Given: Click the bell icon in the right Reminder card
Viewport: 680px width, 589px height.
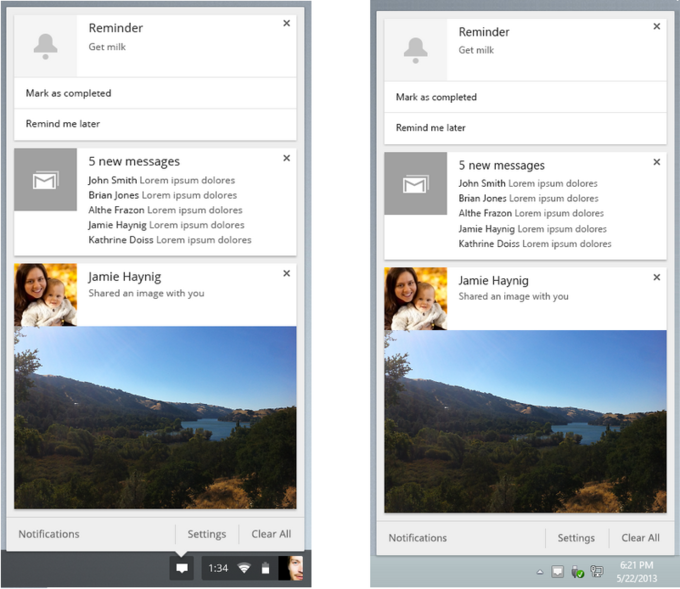Looking at the screenshot, I should [415, 50].
